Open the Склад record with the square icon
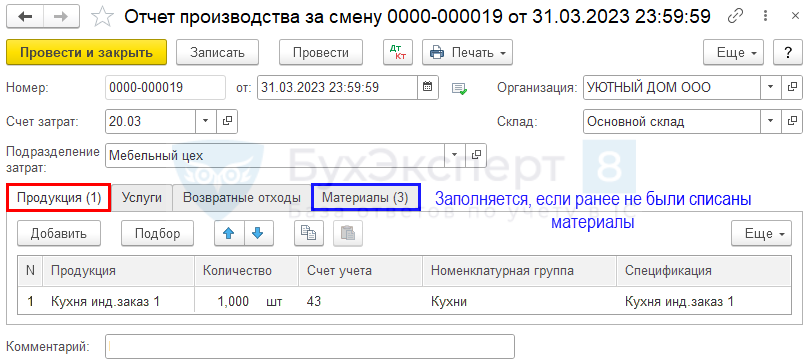 coord(792,122)
